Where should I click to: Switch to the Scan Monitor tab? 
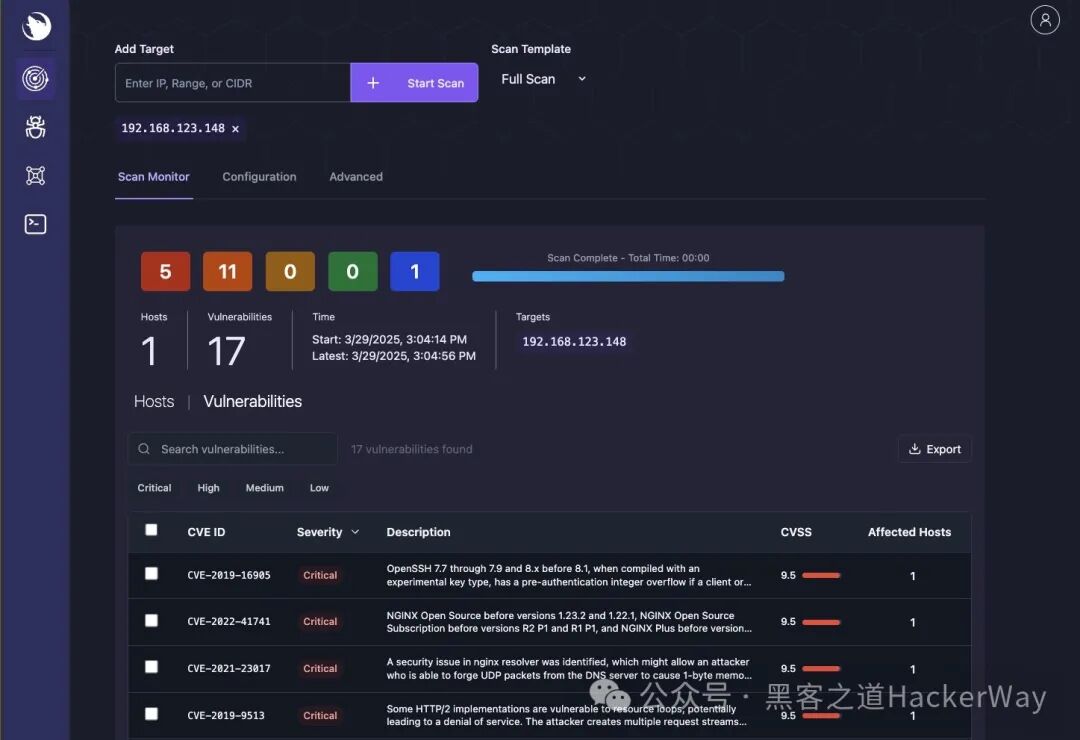[154, 177]
